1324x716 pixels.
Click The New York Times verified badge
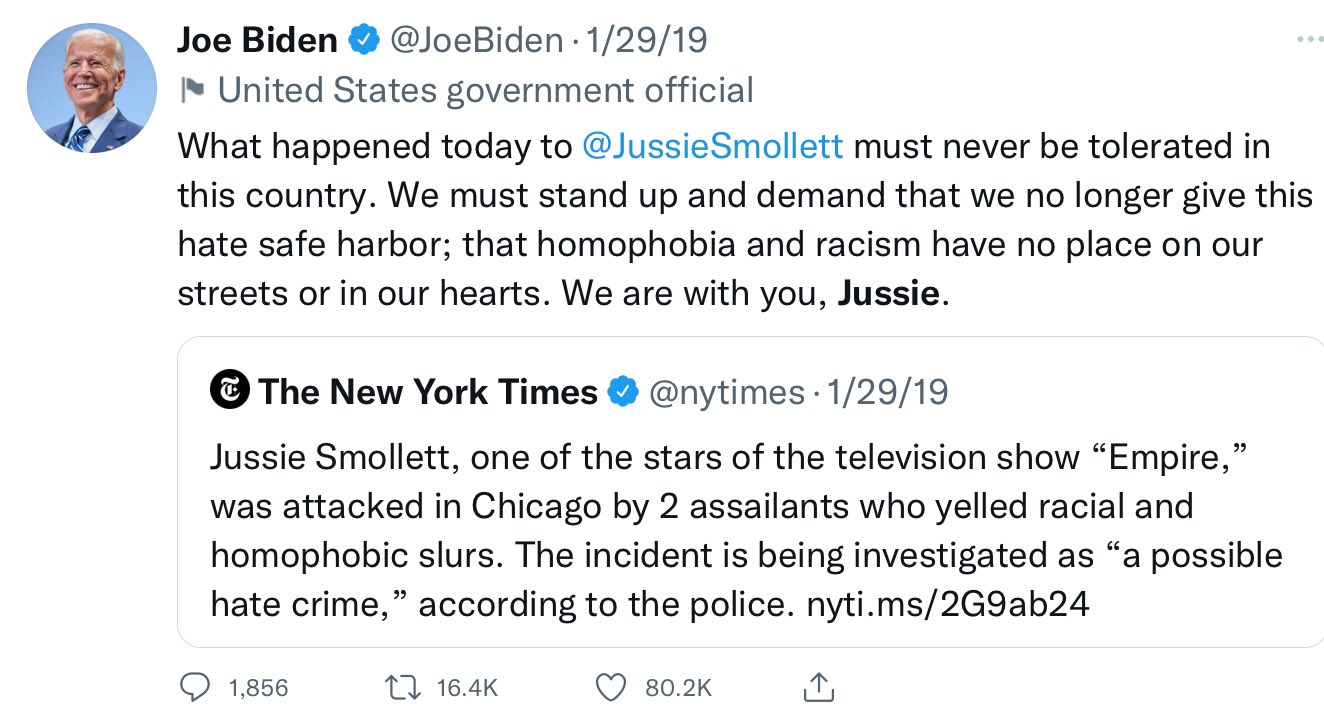(622, 392)
